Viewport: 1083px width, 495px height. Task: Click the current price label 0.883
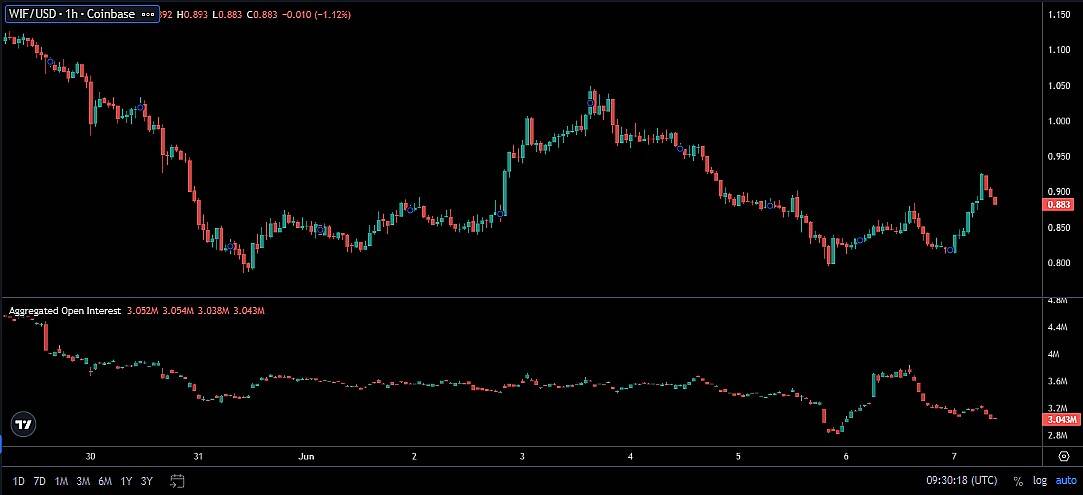click(x=1059, y=204)
